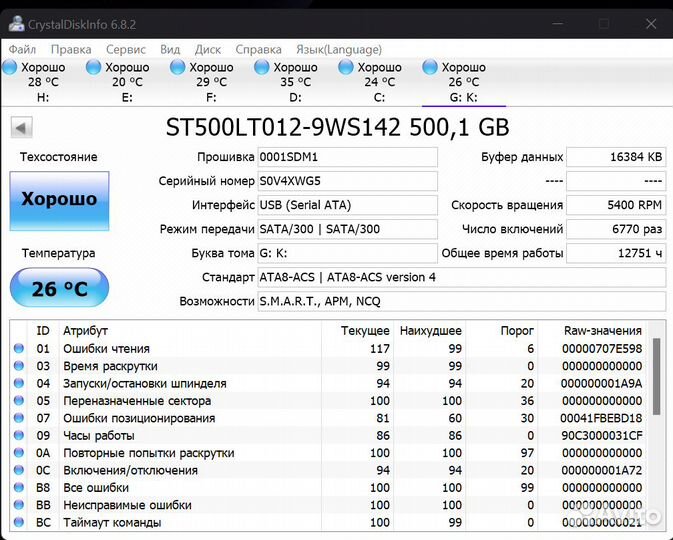This screenshot has height=540, width=673.
Task: Click the 26 °C temperature button
Action: 59,288
